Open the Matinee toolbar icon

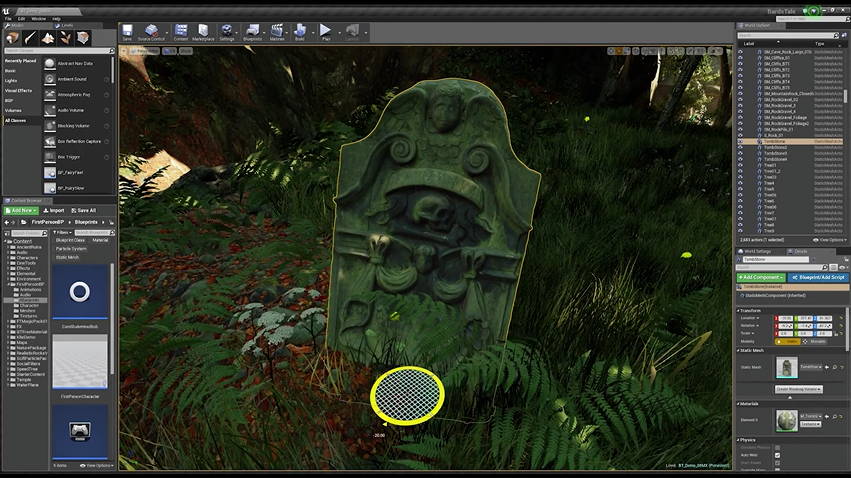point(277,30)
